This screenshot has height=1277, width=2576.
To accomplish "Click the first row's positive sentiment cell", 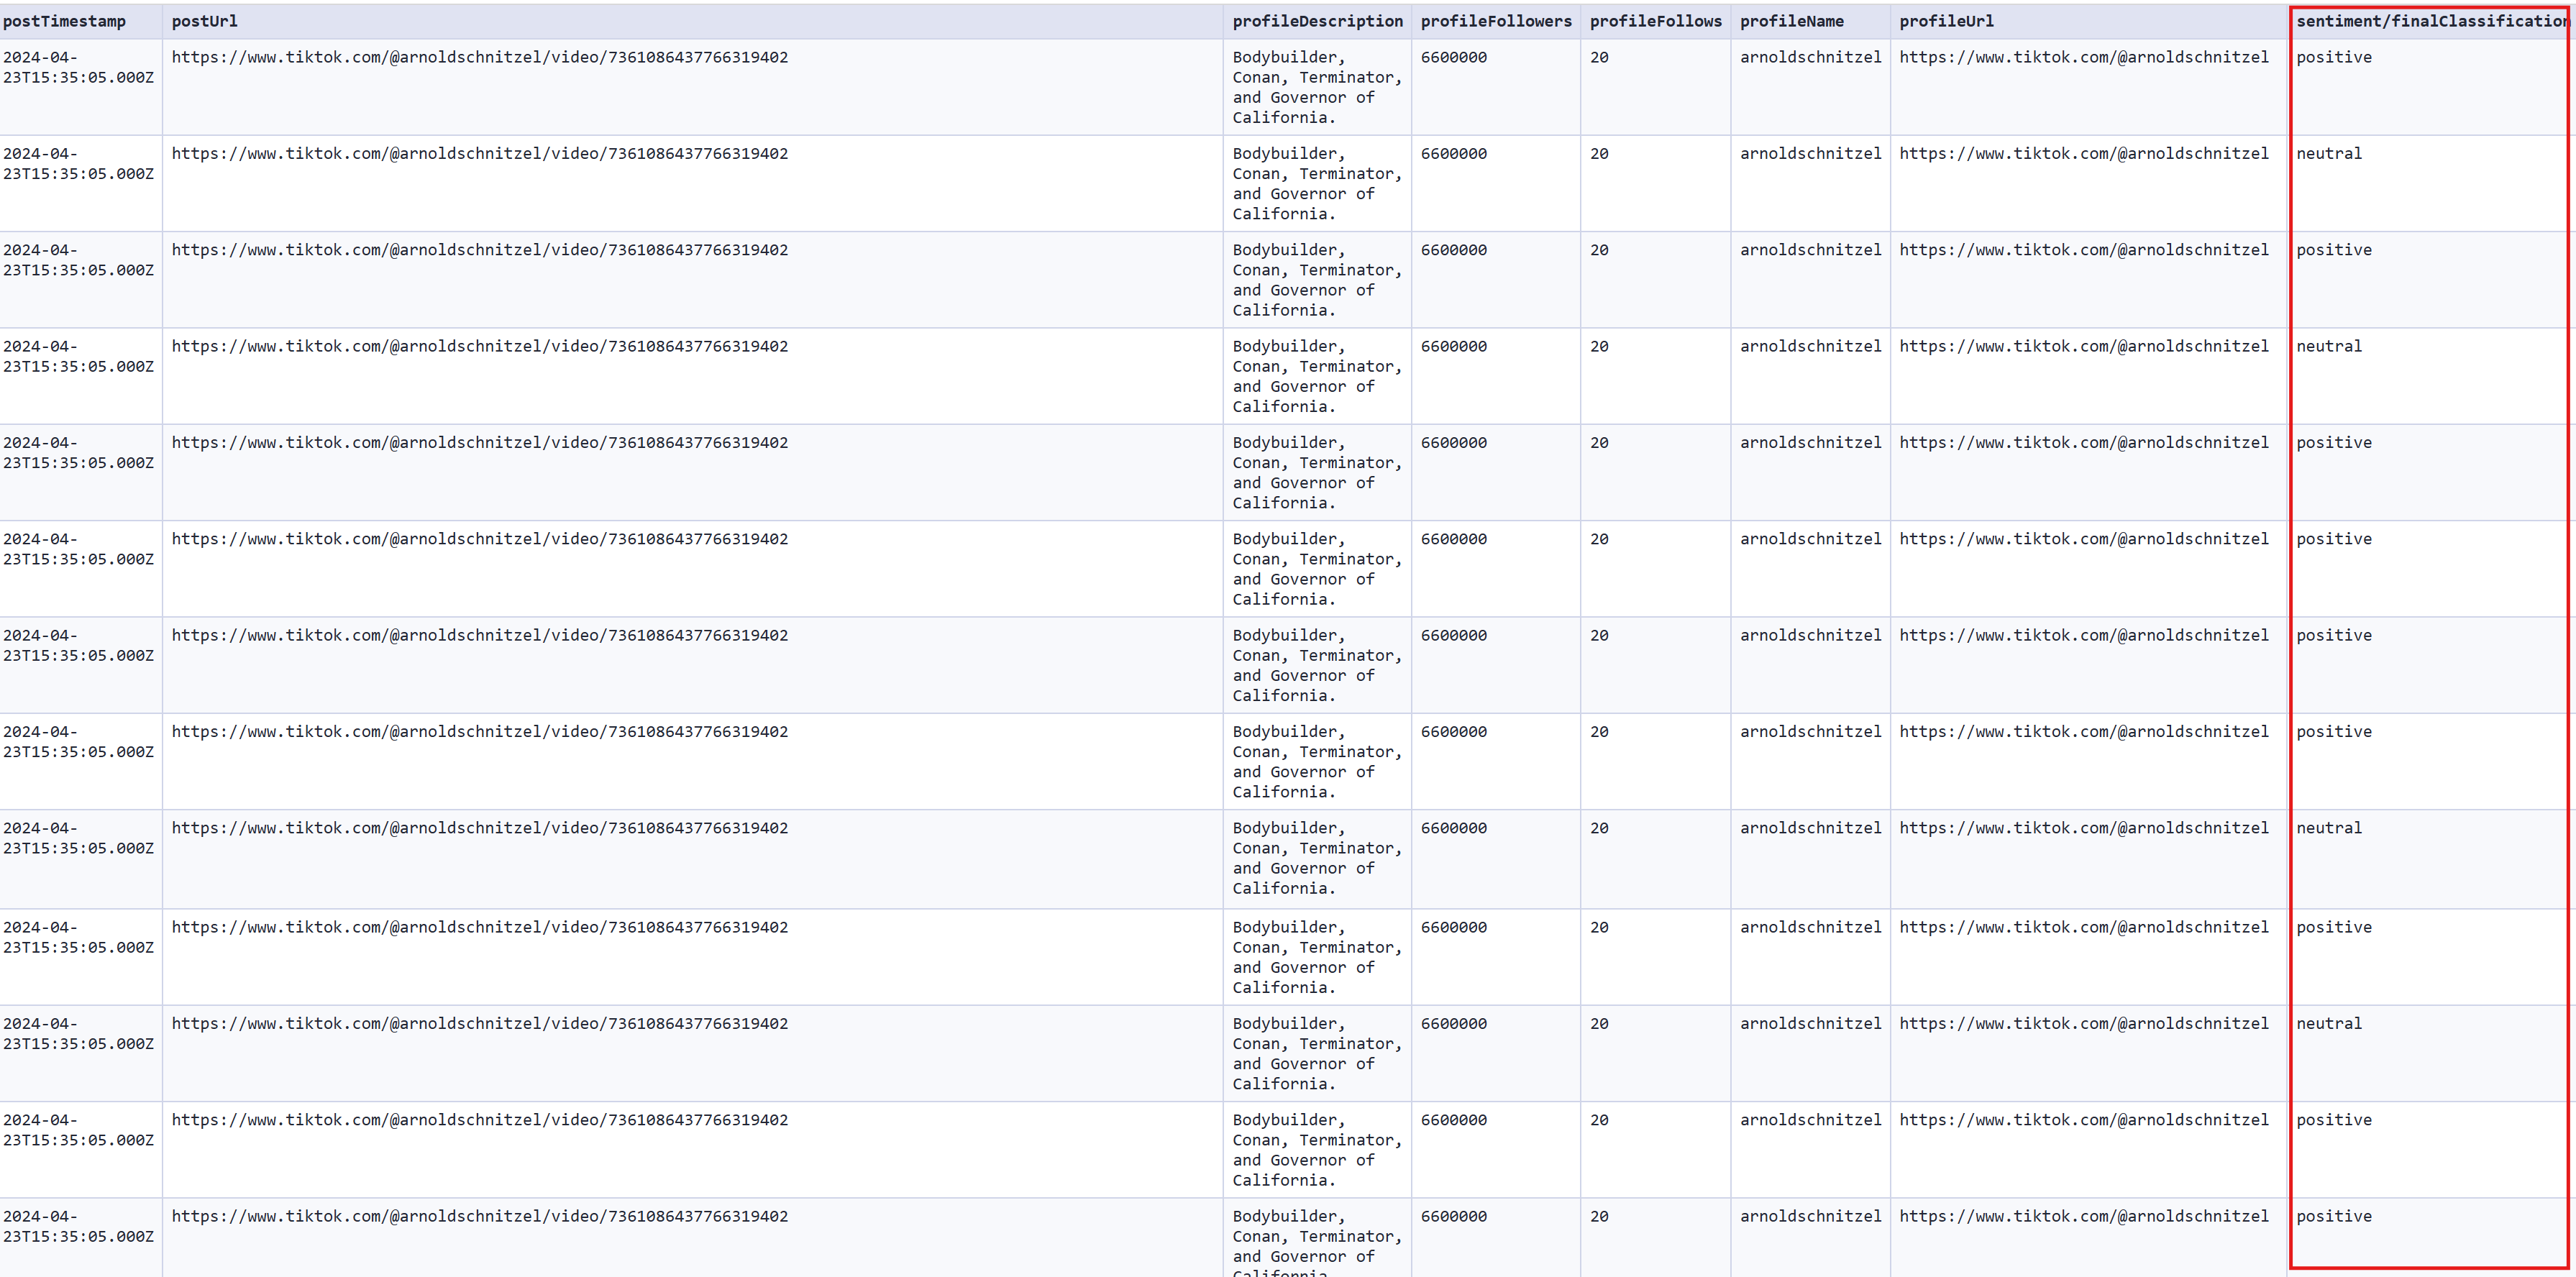I will (x=2333, y=57).
